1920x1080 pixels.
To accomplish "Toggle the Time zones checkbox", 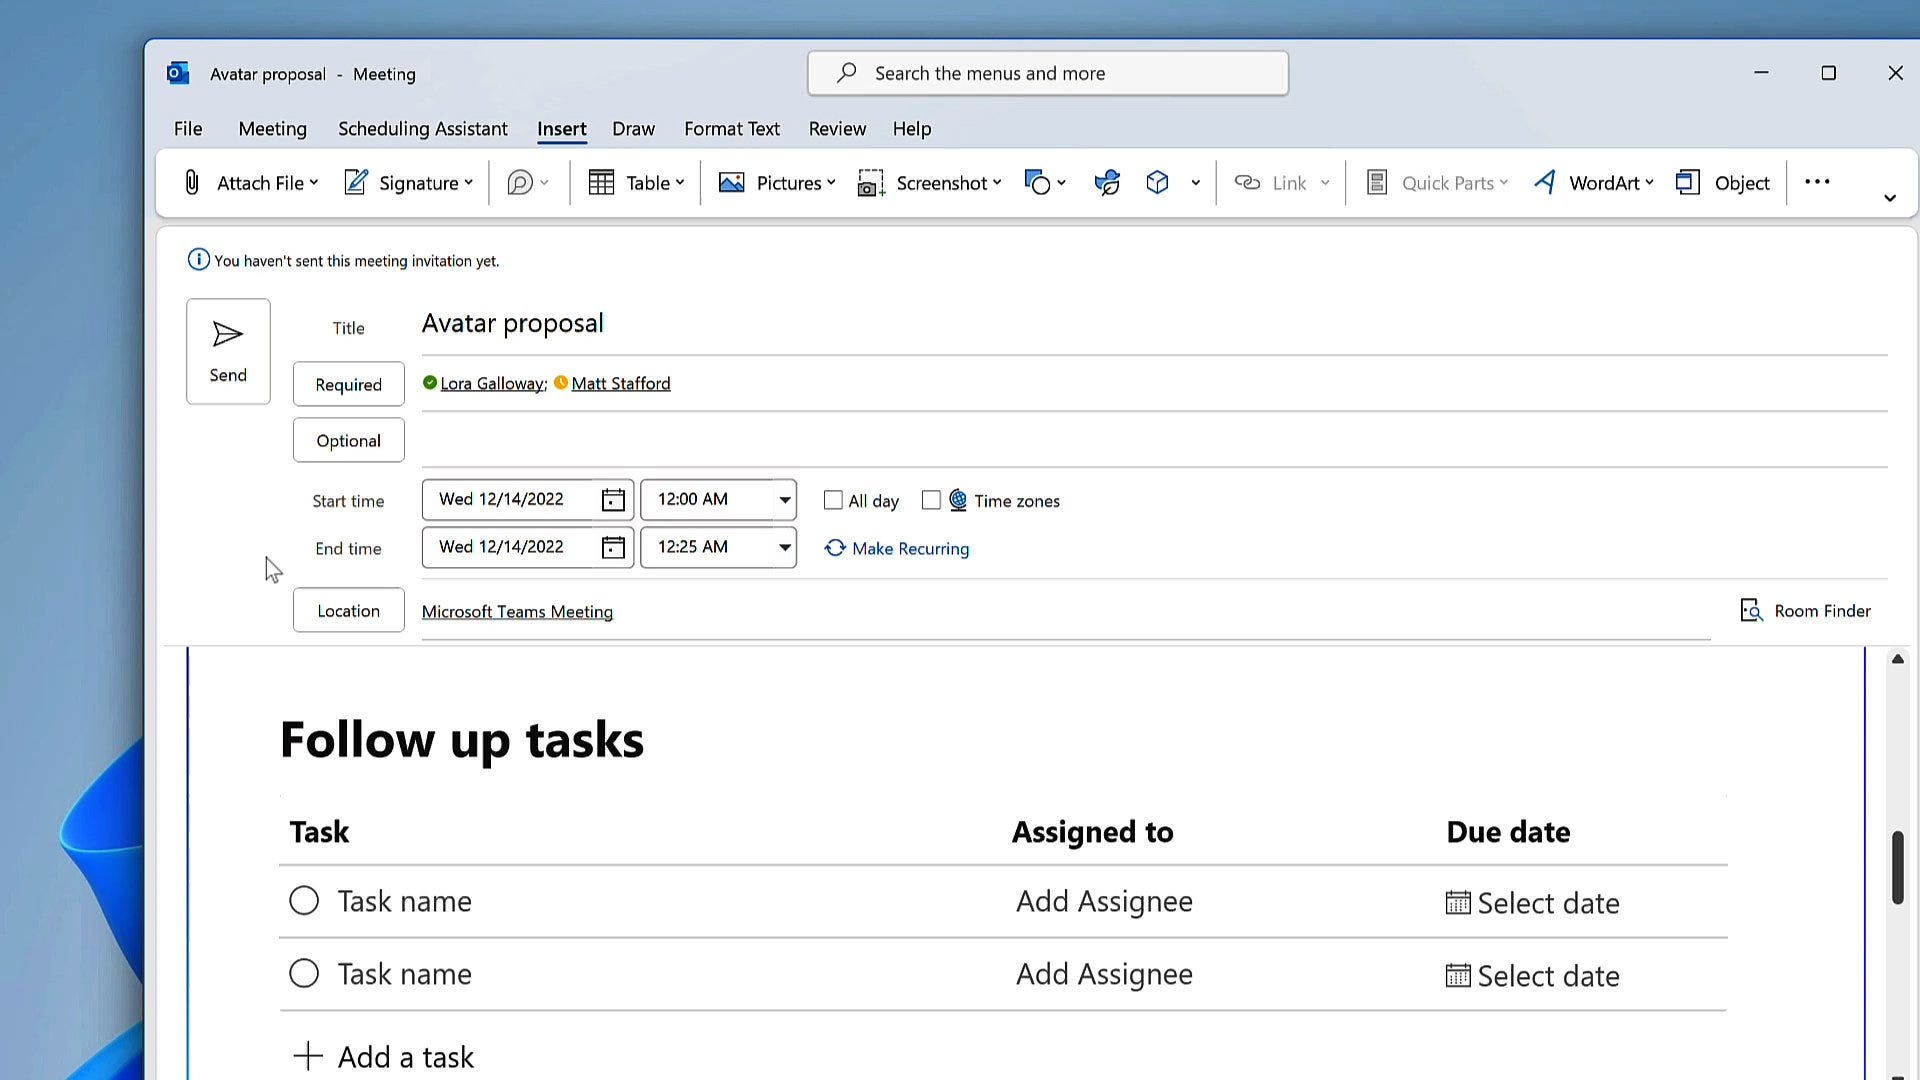I will (x=931, y=500).
